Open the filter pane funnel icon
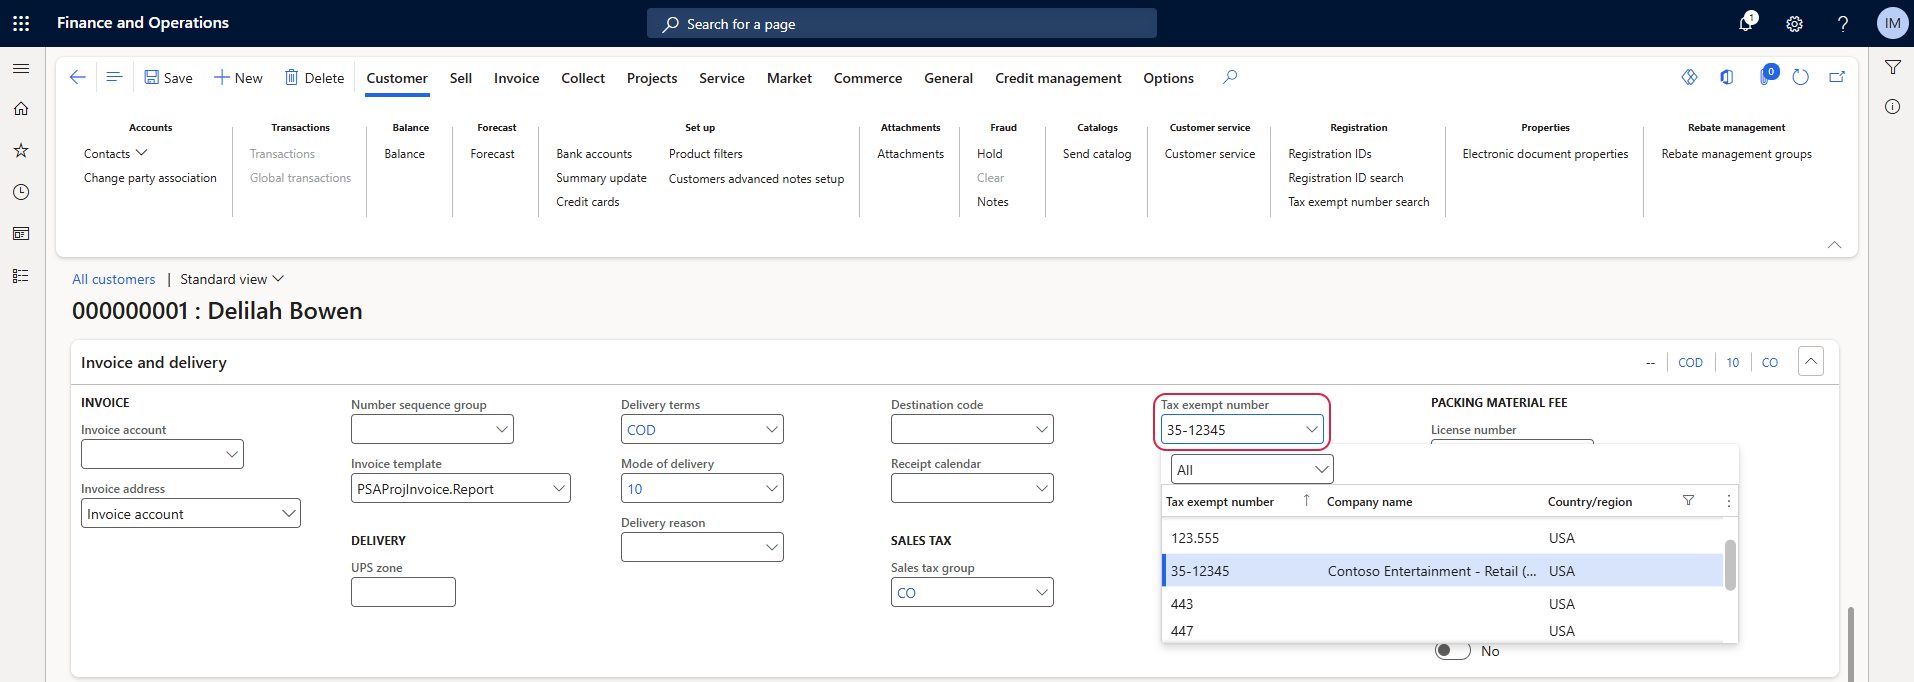1914x682 pixels. 1892,67
